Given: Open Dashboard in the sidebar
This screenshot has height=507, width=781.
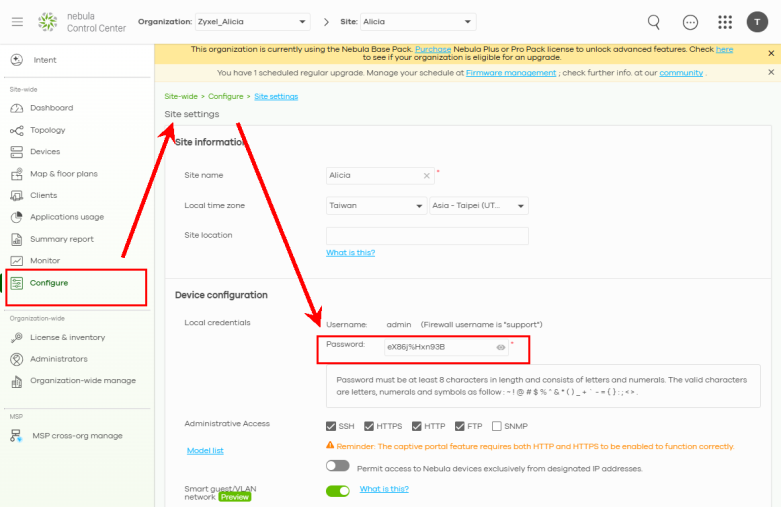Looking at the screenshot, I should (x=51, y=108).
